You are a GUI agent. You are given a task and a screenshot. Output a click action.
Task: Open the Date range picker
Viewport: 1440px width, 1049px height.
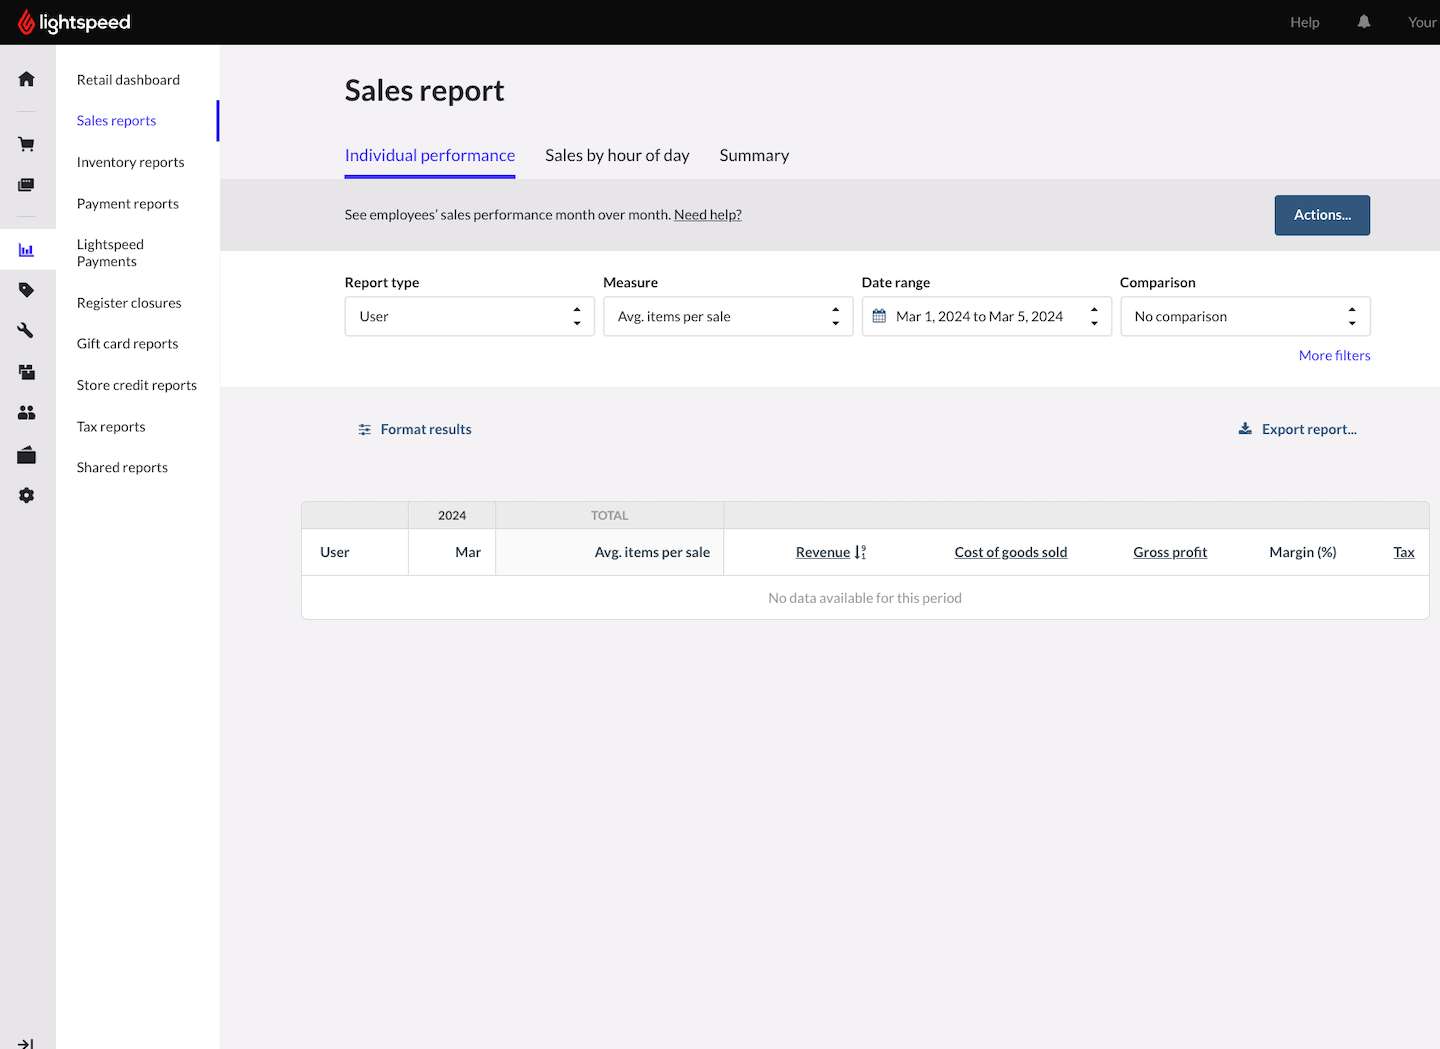point(986,316)
